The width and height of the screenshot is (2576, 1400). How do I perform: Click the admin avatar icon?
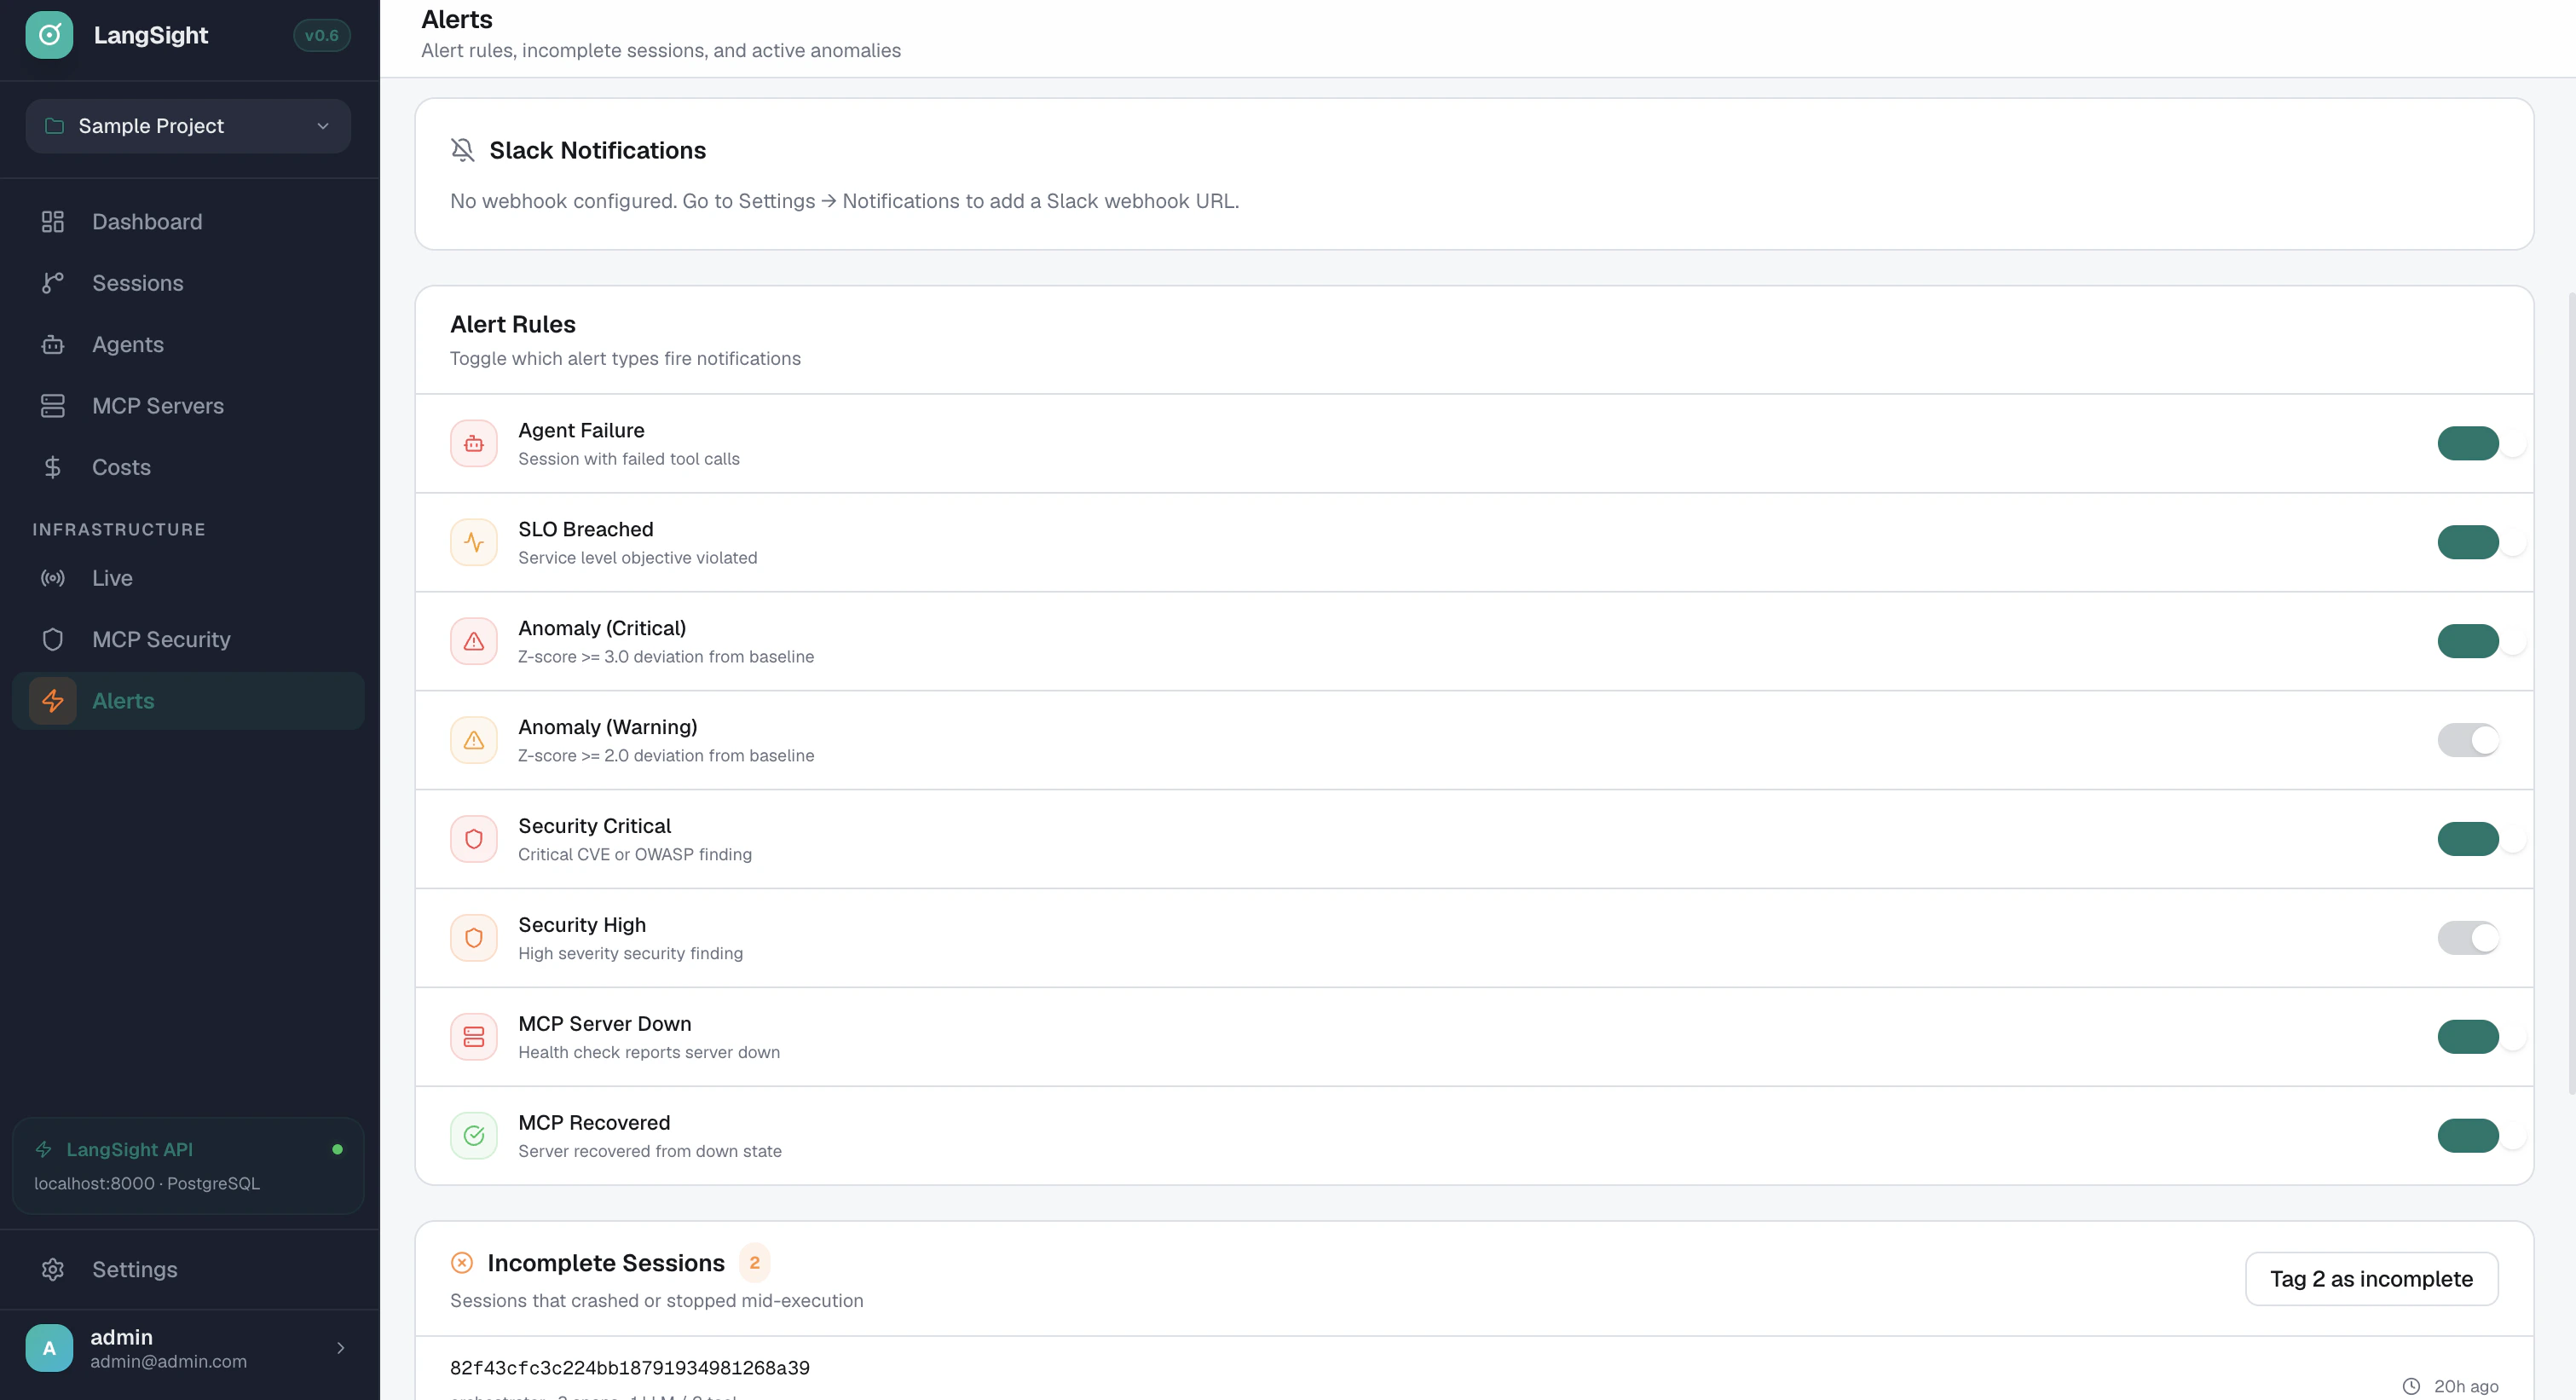(x=49, y=1348)
